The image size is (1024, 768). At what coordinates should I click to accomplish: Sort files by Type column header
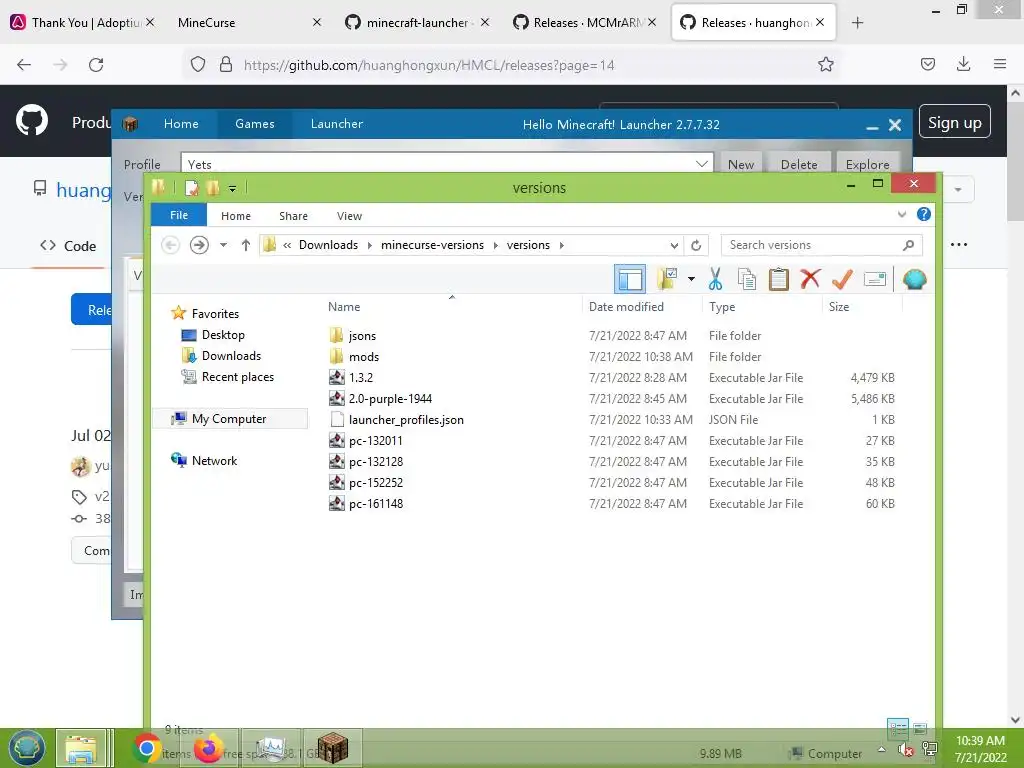722,307
